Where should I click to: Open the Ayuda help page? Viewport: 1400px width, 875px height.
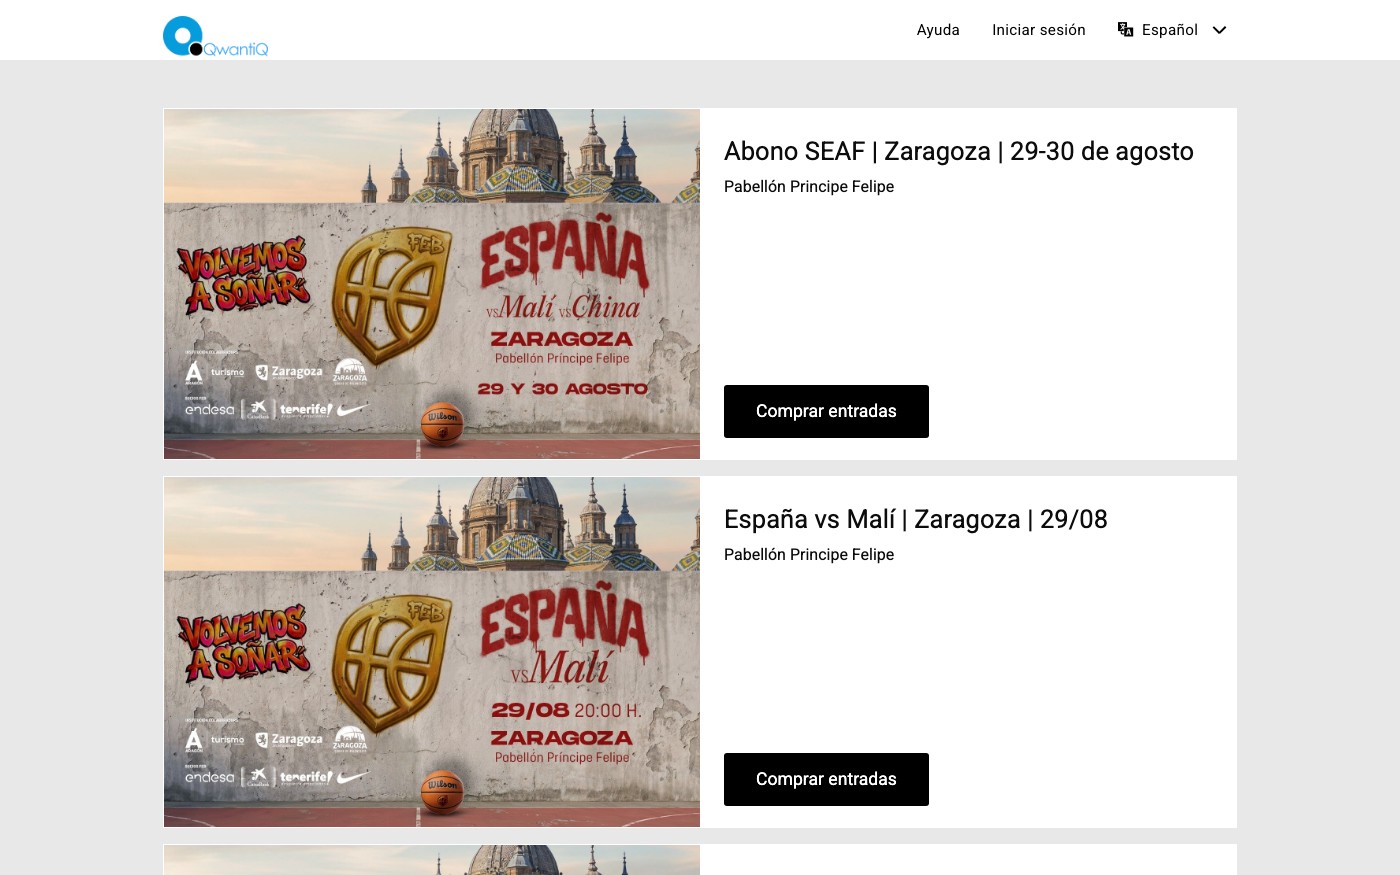[938, 30]
